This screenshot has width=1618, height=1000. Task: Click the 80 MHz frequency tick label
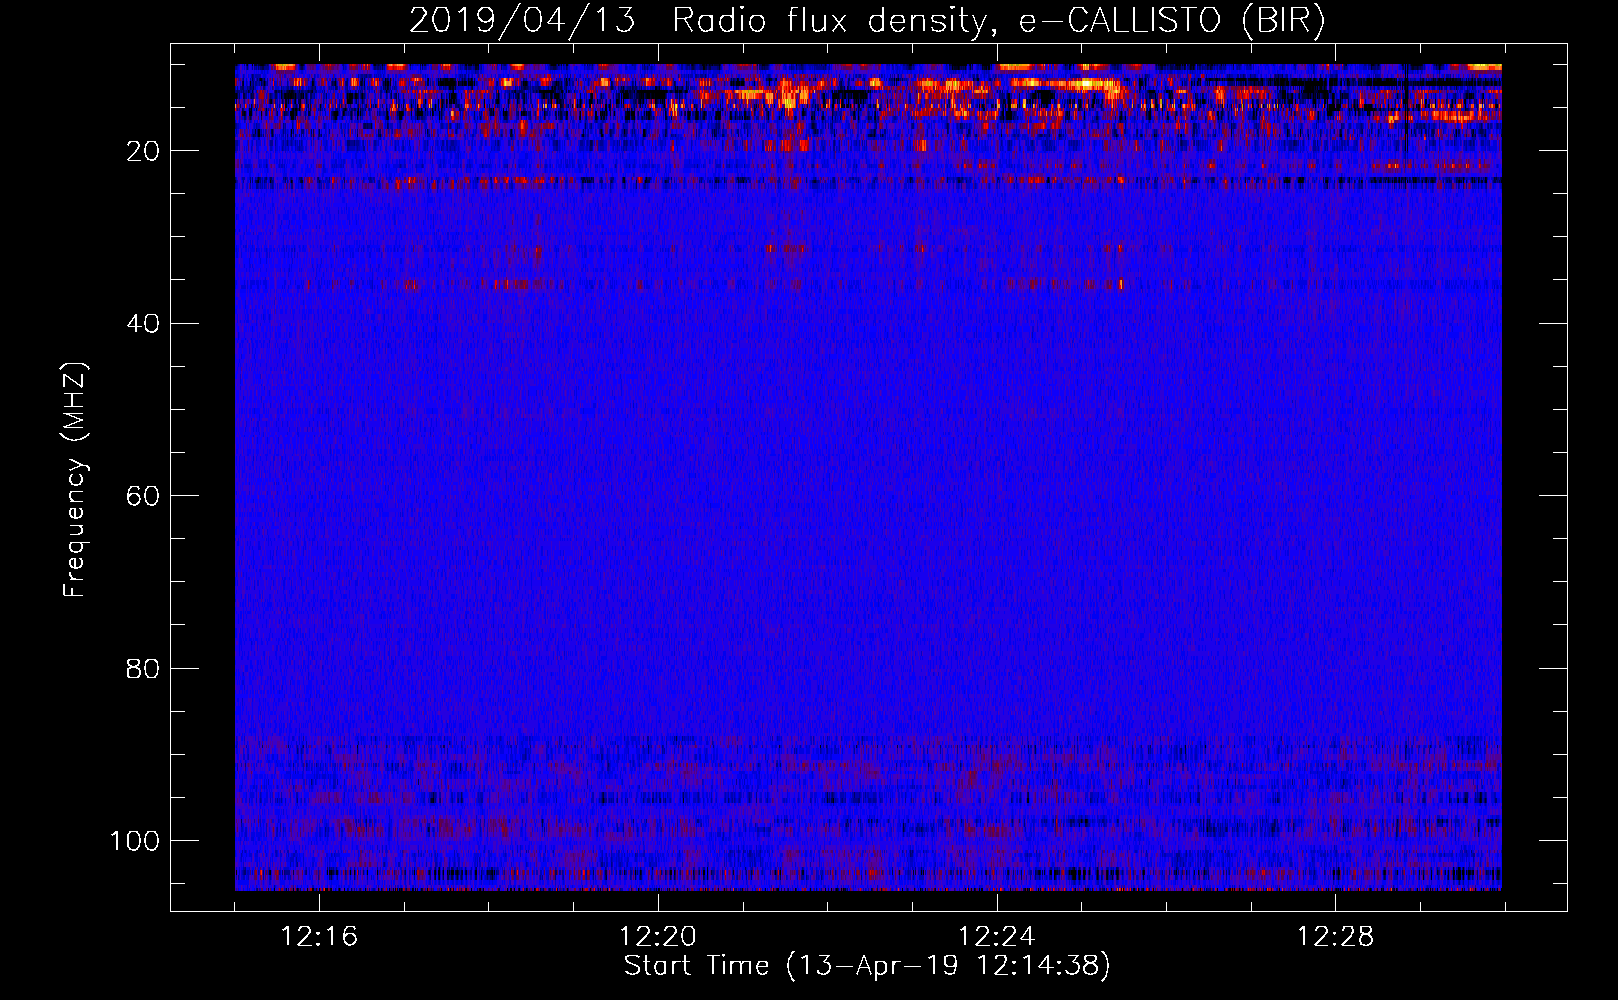tap(144, 668)
